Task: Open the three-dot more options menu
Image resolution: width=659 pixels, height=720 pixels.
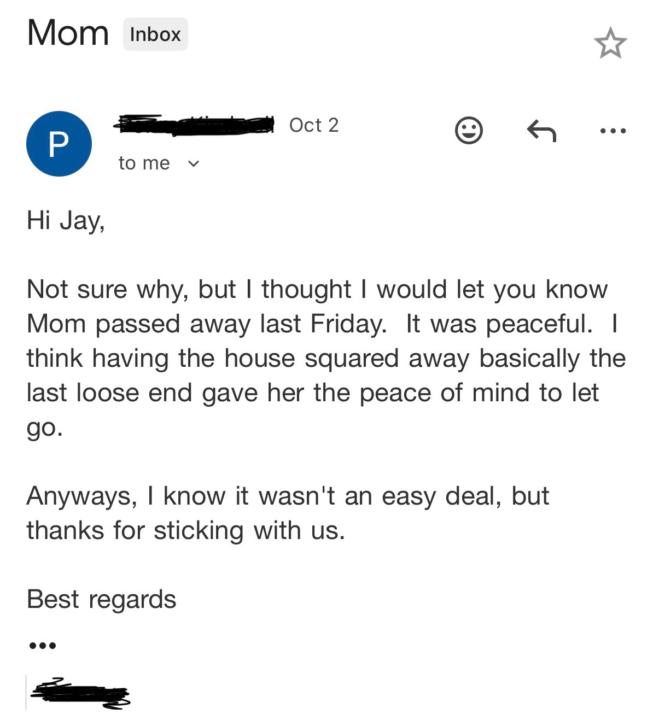Action: (x=612, y=130)
